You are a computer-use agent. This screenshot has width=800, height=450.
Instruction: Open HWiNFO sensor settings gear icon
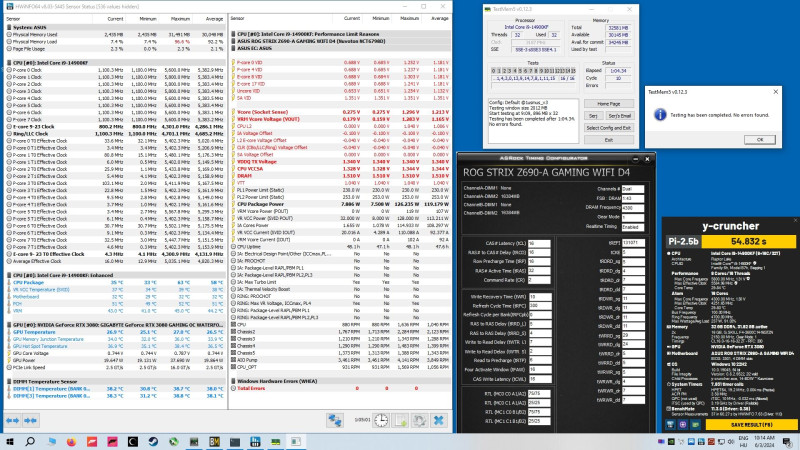click(x=419, y=420)
